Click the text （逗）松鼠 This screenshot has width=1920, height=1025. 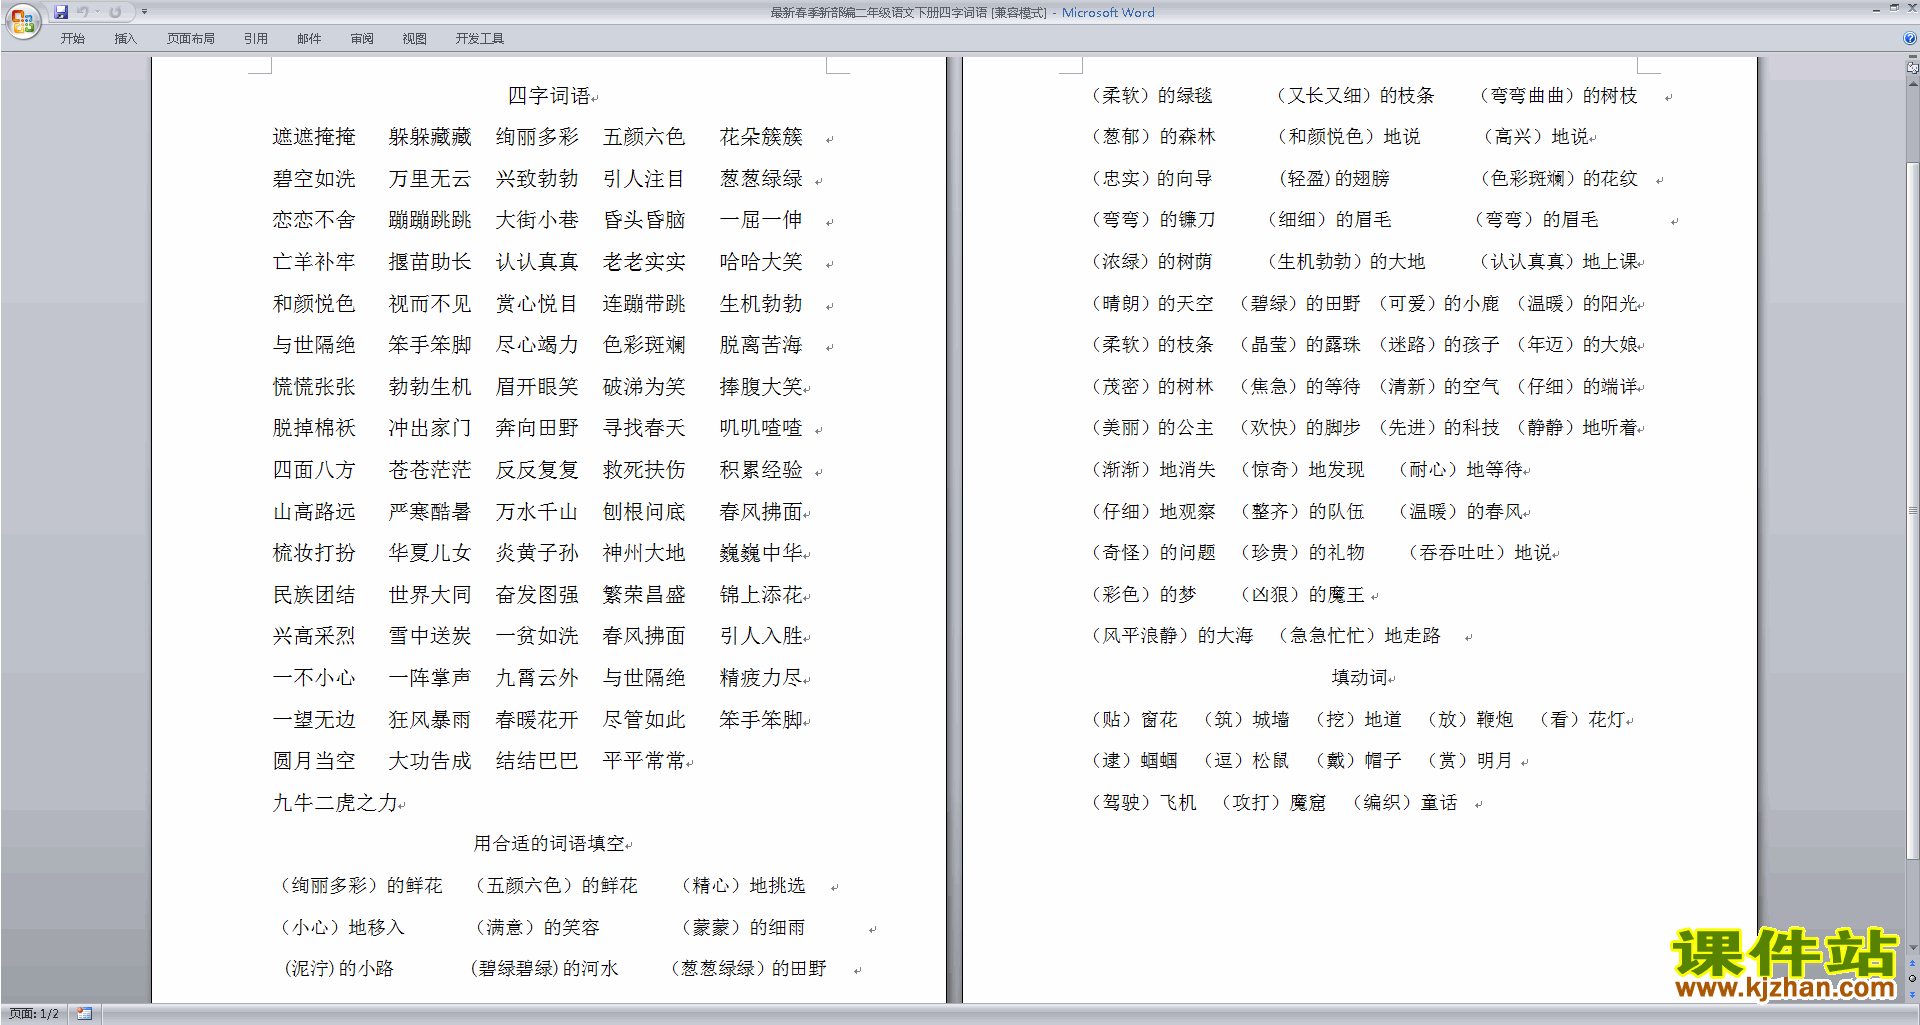[1244, 761]
